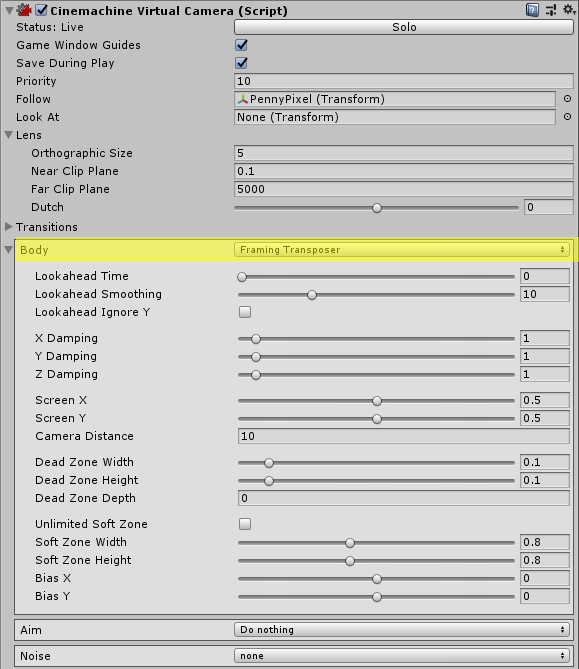Click the PennyPixel transform icon in Follow
The width and height of the screenshot is (579, 669).
[243, 99]
